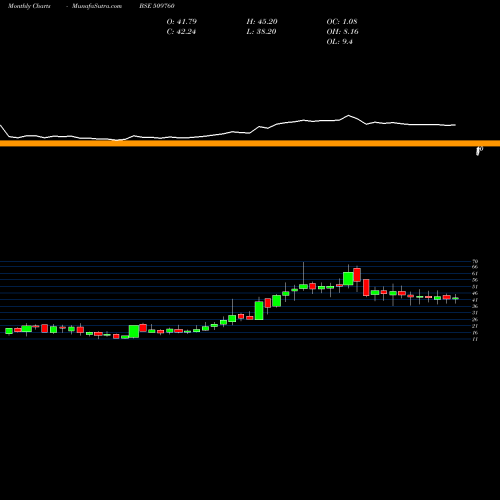
Task: Click the 66 price axis label
Action: click(475, 267)
